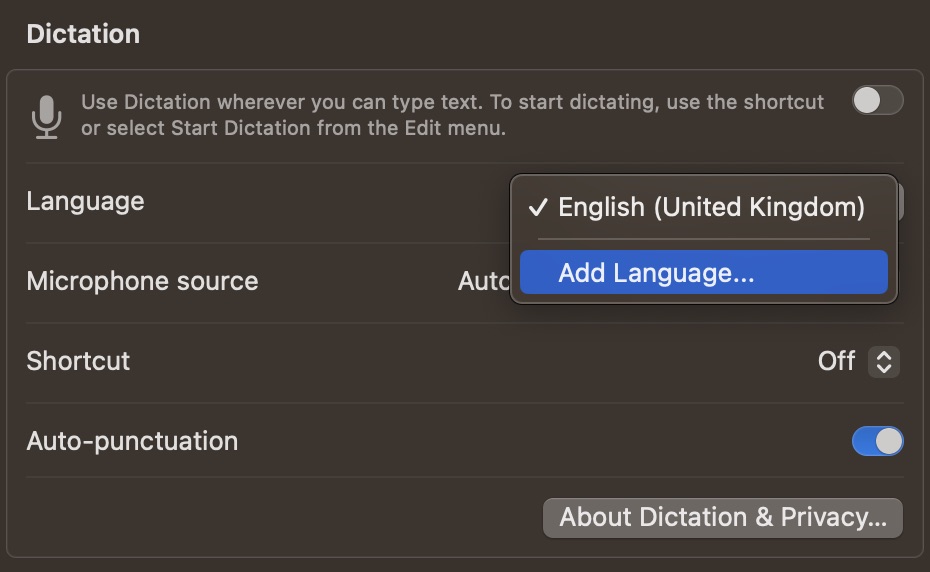Viewport: 930px width, 572px height.
Task: Enable the Dictation toggle switch
Action: coord(877,100)
